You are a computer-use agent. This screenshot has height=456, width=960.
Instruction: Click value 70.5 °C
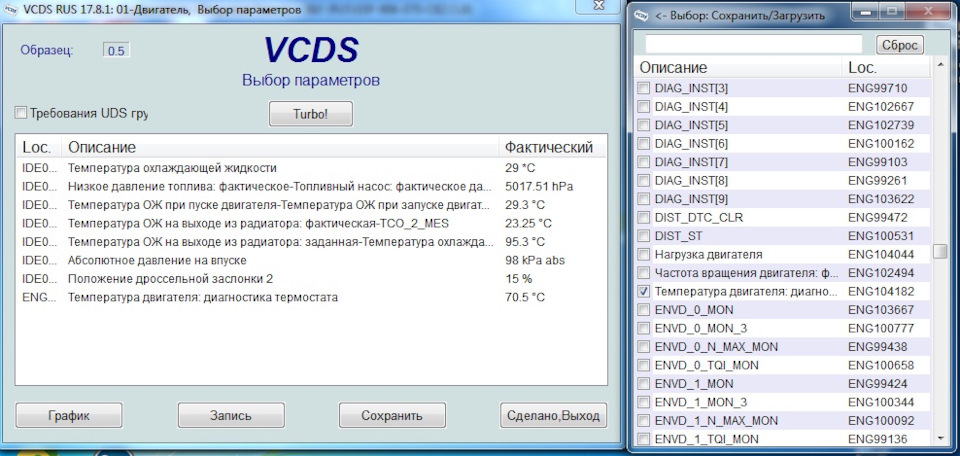click(525, 297)
